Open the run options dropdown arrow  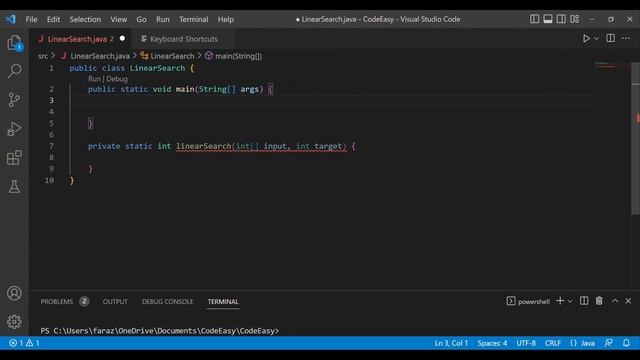click(x=596, y=38)
